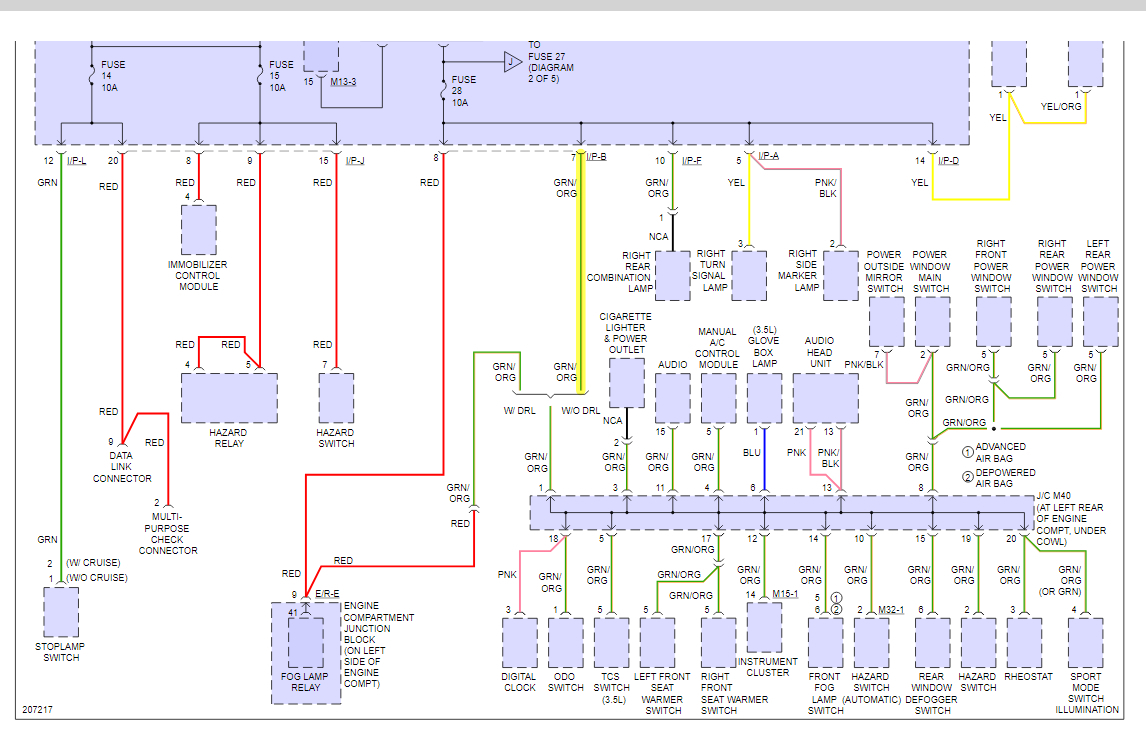1146x743 pixels.
Task: Open the I/P-L connector reference
Action: 77,160
